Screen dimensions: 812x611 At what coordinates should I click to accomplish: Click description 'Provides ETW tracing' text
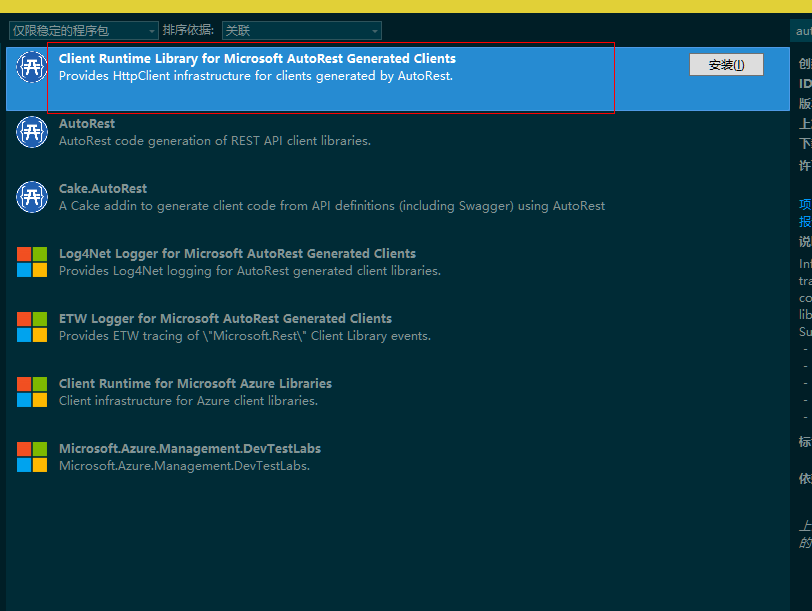click(x=245, y=336)
